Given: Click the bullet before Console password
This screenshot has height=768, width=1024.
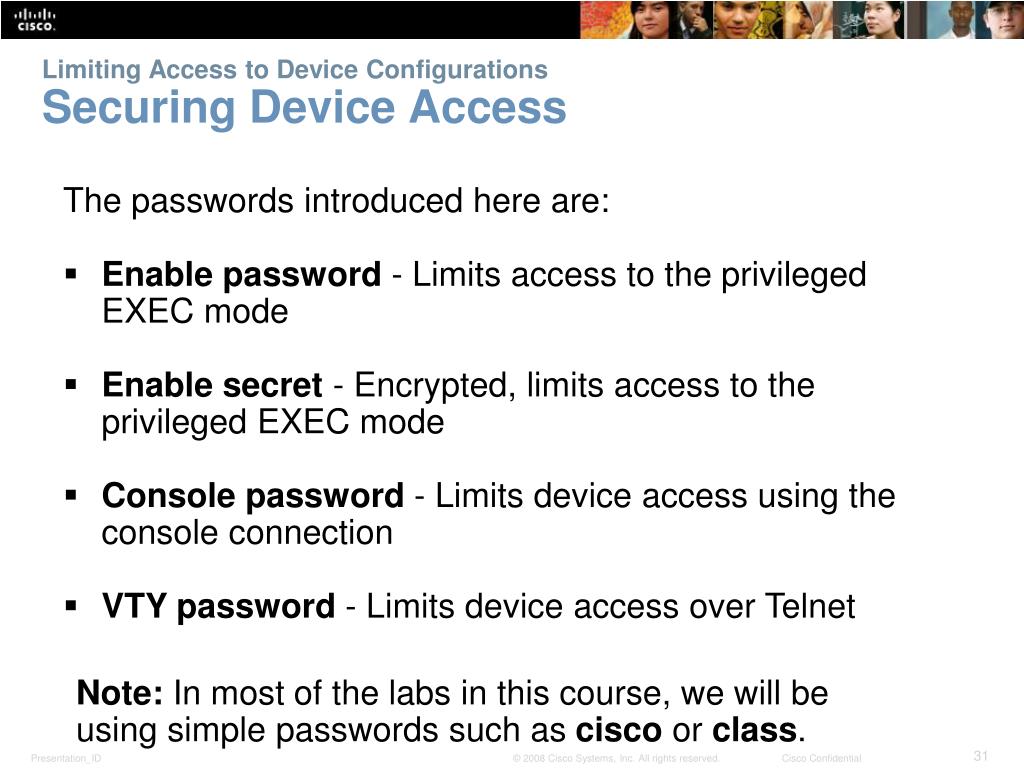Looking at the screenshot, I should [x=71, y=495].
